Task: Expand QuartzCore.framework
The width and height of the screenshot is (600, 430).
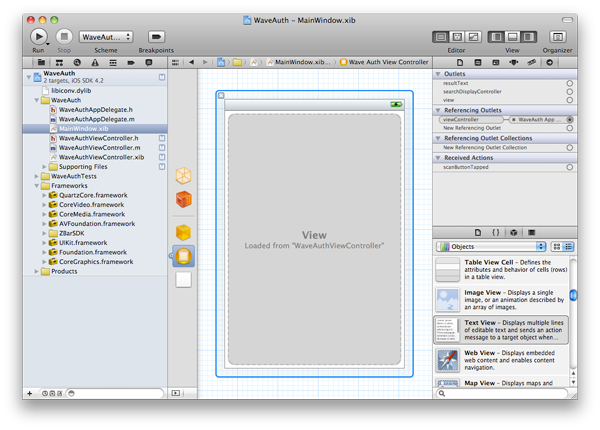Action: pyautogui.click(x=44, y=195)
